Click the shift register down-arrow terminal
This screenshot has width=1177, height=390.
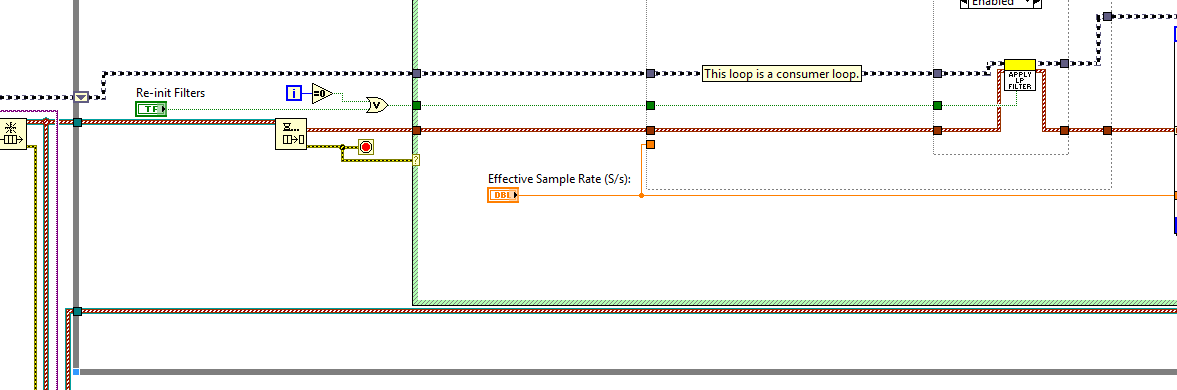coord(82,97)
